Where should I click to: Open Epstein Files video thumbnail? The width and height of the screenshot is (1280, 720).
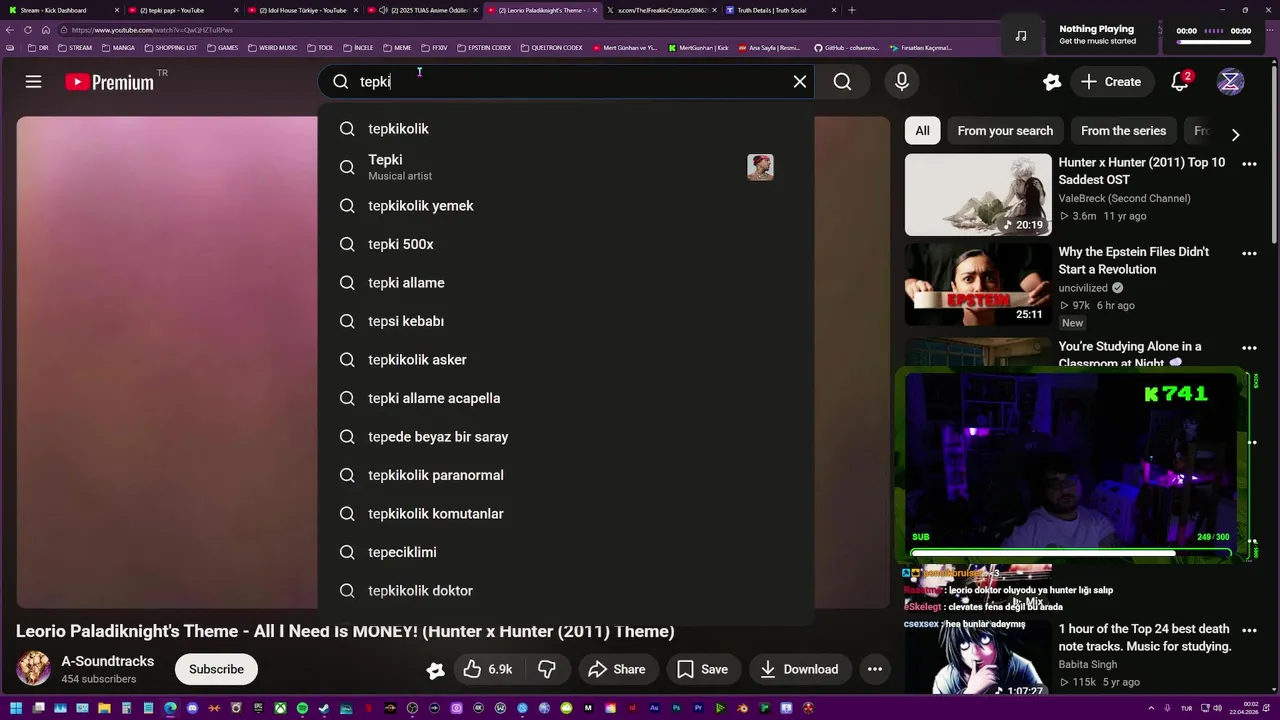tap(978, 284)
